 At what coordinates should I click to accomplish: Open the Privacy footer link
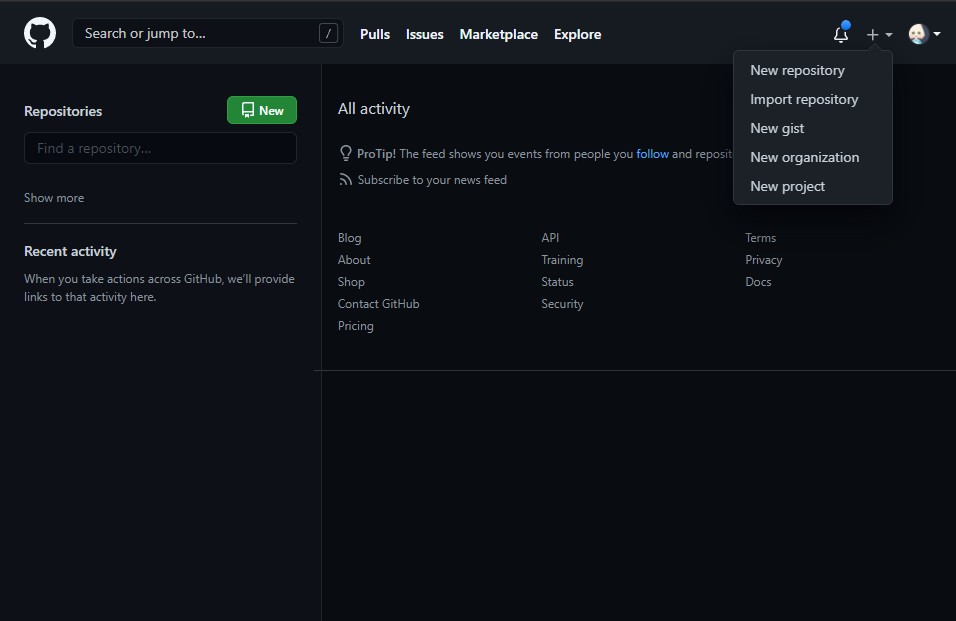[x=763, y=260]
